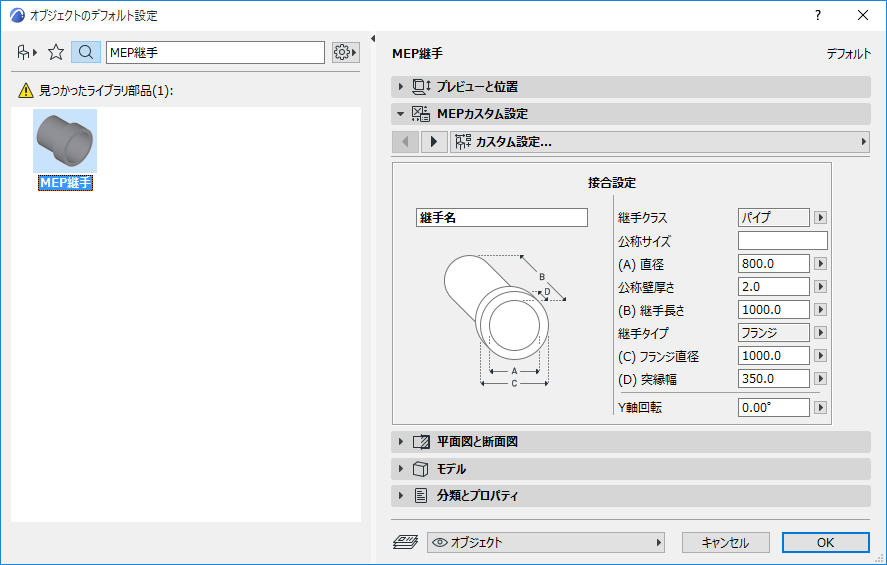Click the 継手名 text field
This screenshot has width=887, height=565.
click(502, 217)
